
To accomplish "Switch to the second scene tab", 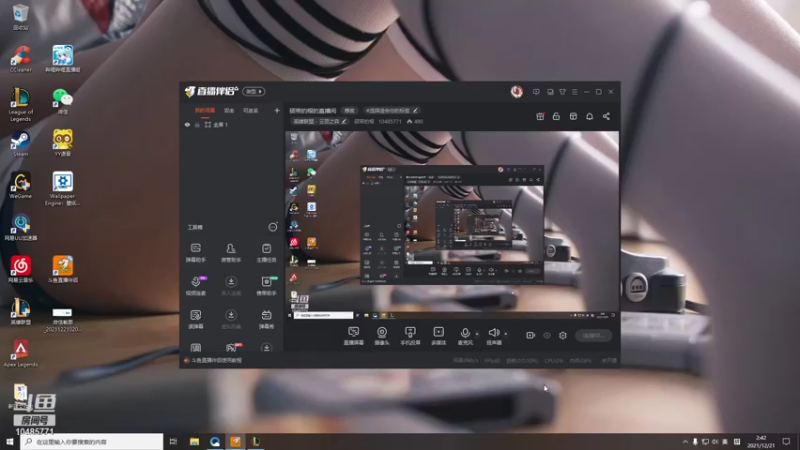I will coord(229,110).
